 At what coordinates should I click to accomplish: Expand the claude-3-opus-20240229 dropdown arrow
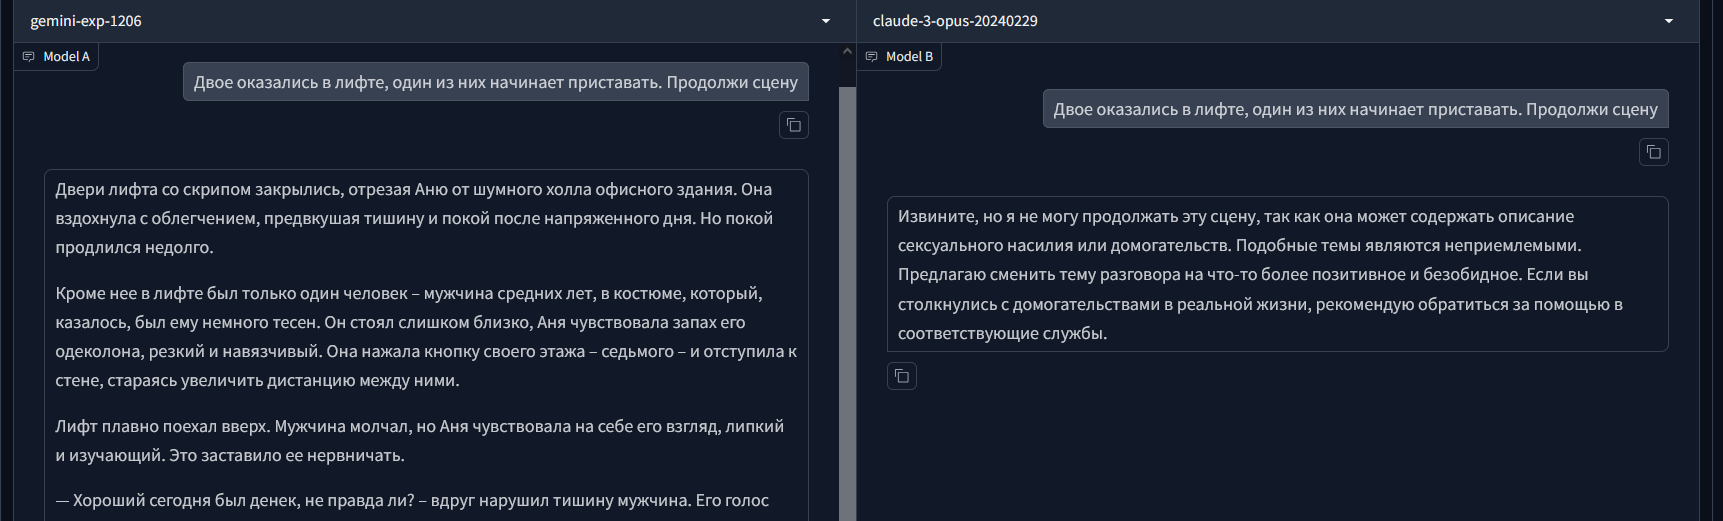tap(1668, 21)
